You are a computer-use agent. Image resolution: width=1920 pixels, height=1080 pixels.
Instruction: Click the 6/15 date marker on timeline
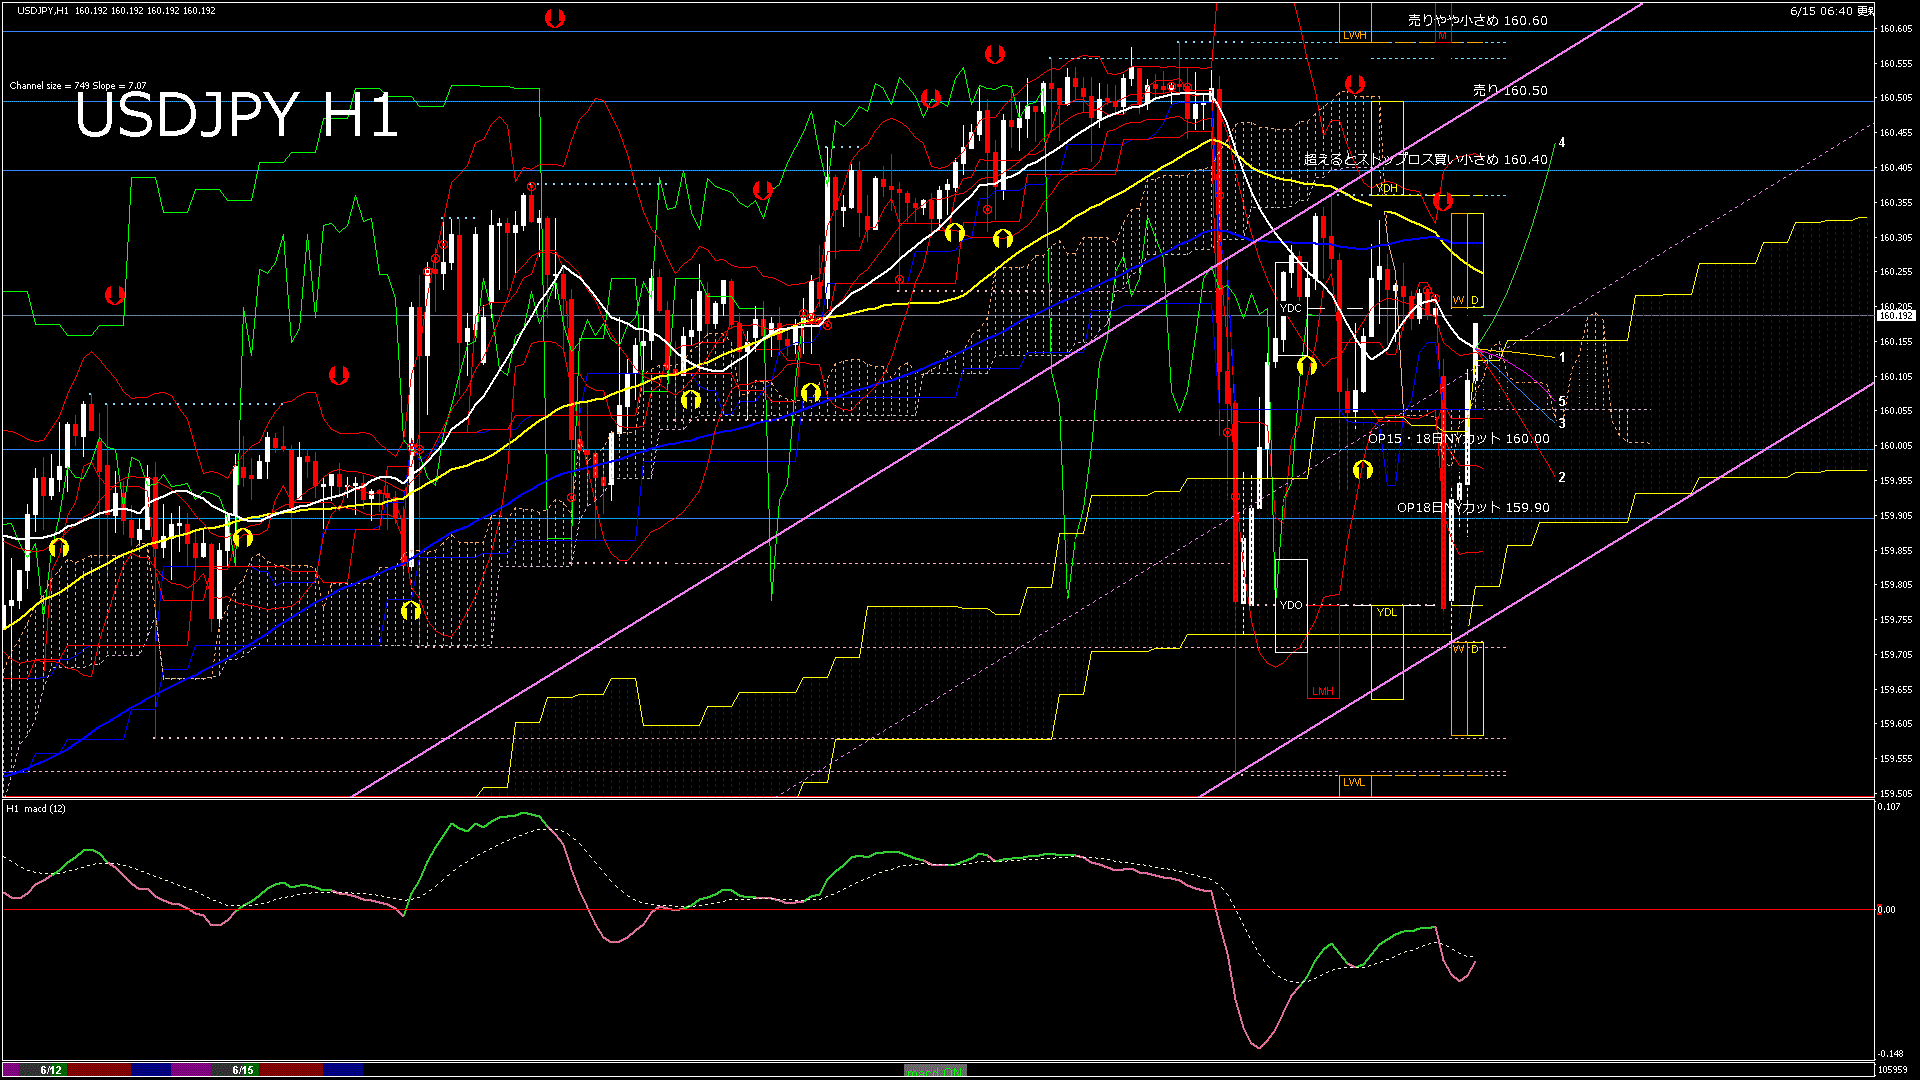pos(243,1070)
